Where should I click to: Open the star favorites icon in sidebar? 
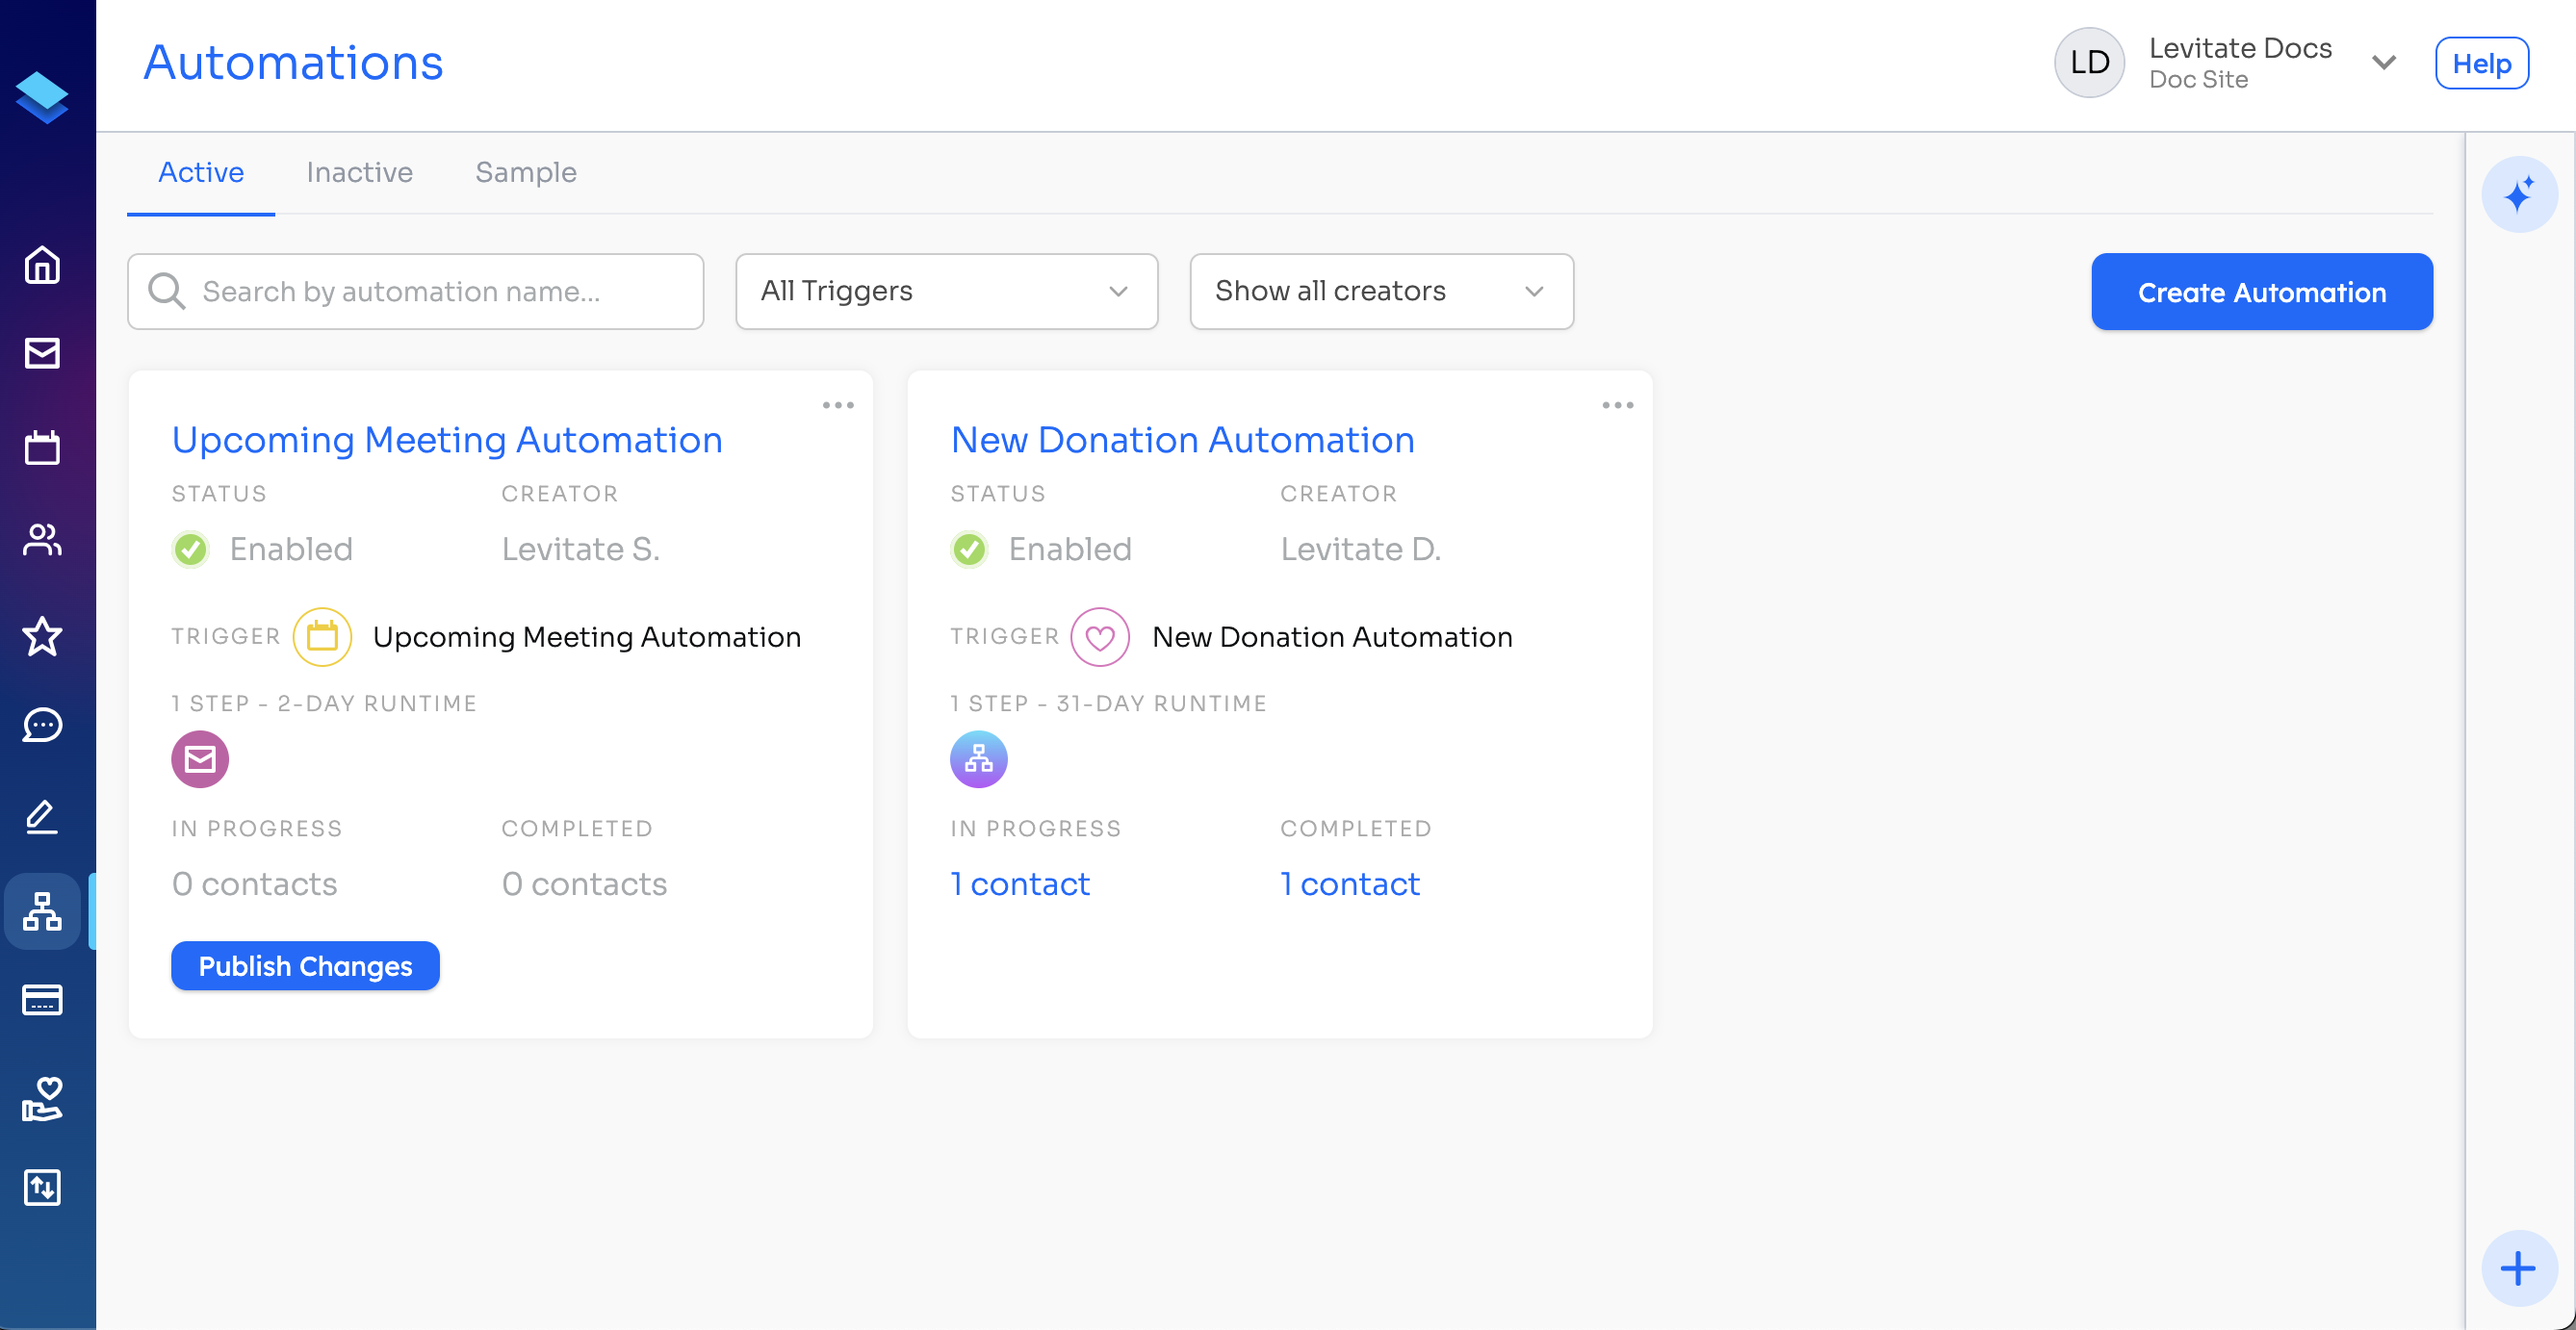tap(42, 636)
